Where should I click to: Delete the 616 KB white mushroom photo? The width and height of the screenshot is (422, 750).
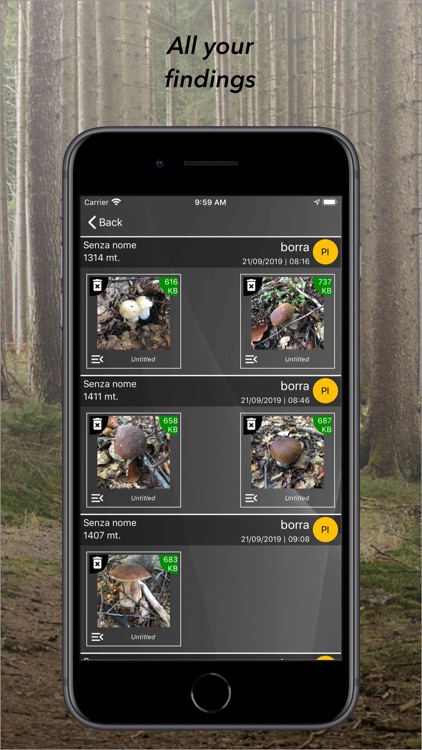click(x=97, y=286)
